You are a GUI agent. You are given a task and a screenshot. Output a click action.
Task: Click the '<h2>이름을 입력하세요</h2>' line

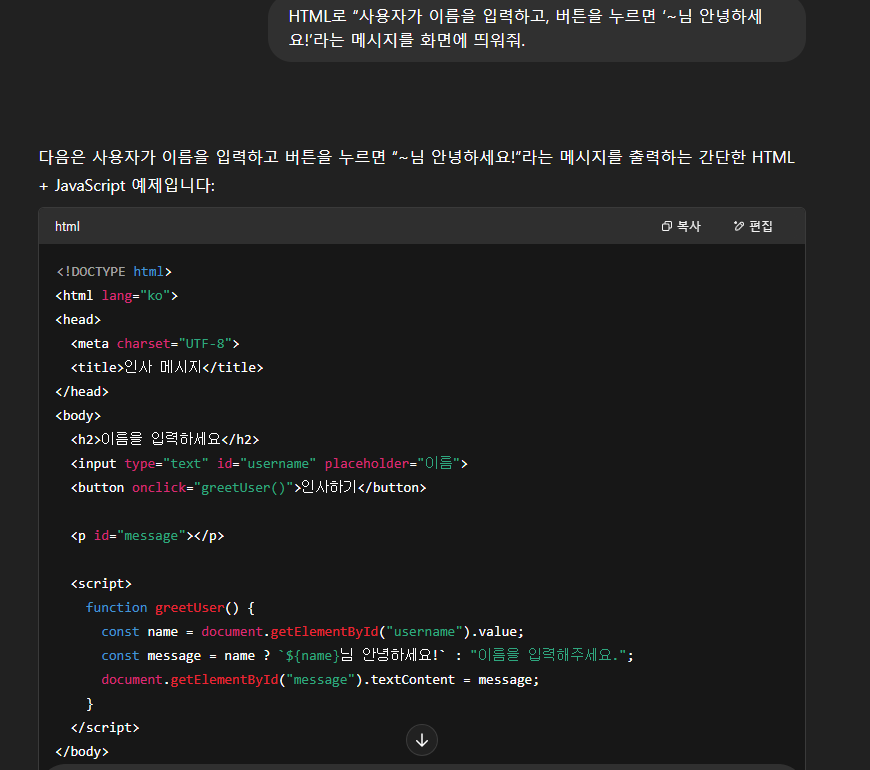click(x=165, y=439)
